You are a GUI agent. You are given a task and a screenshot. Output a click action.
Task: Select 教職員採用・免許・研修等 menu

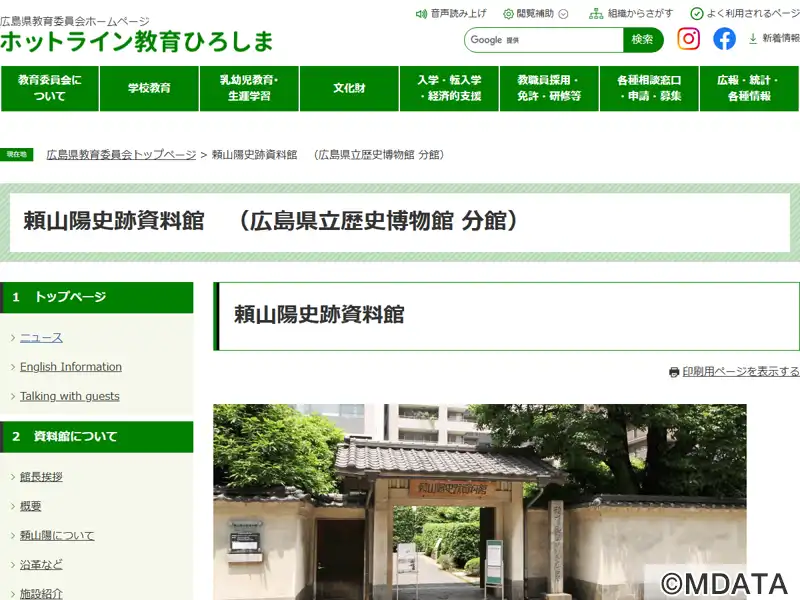tap(549, 88)
